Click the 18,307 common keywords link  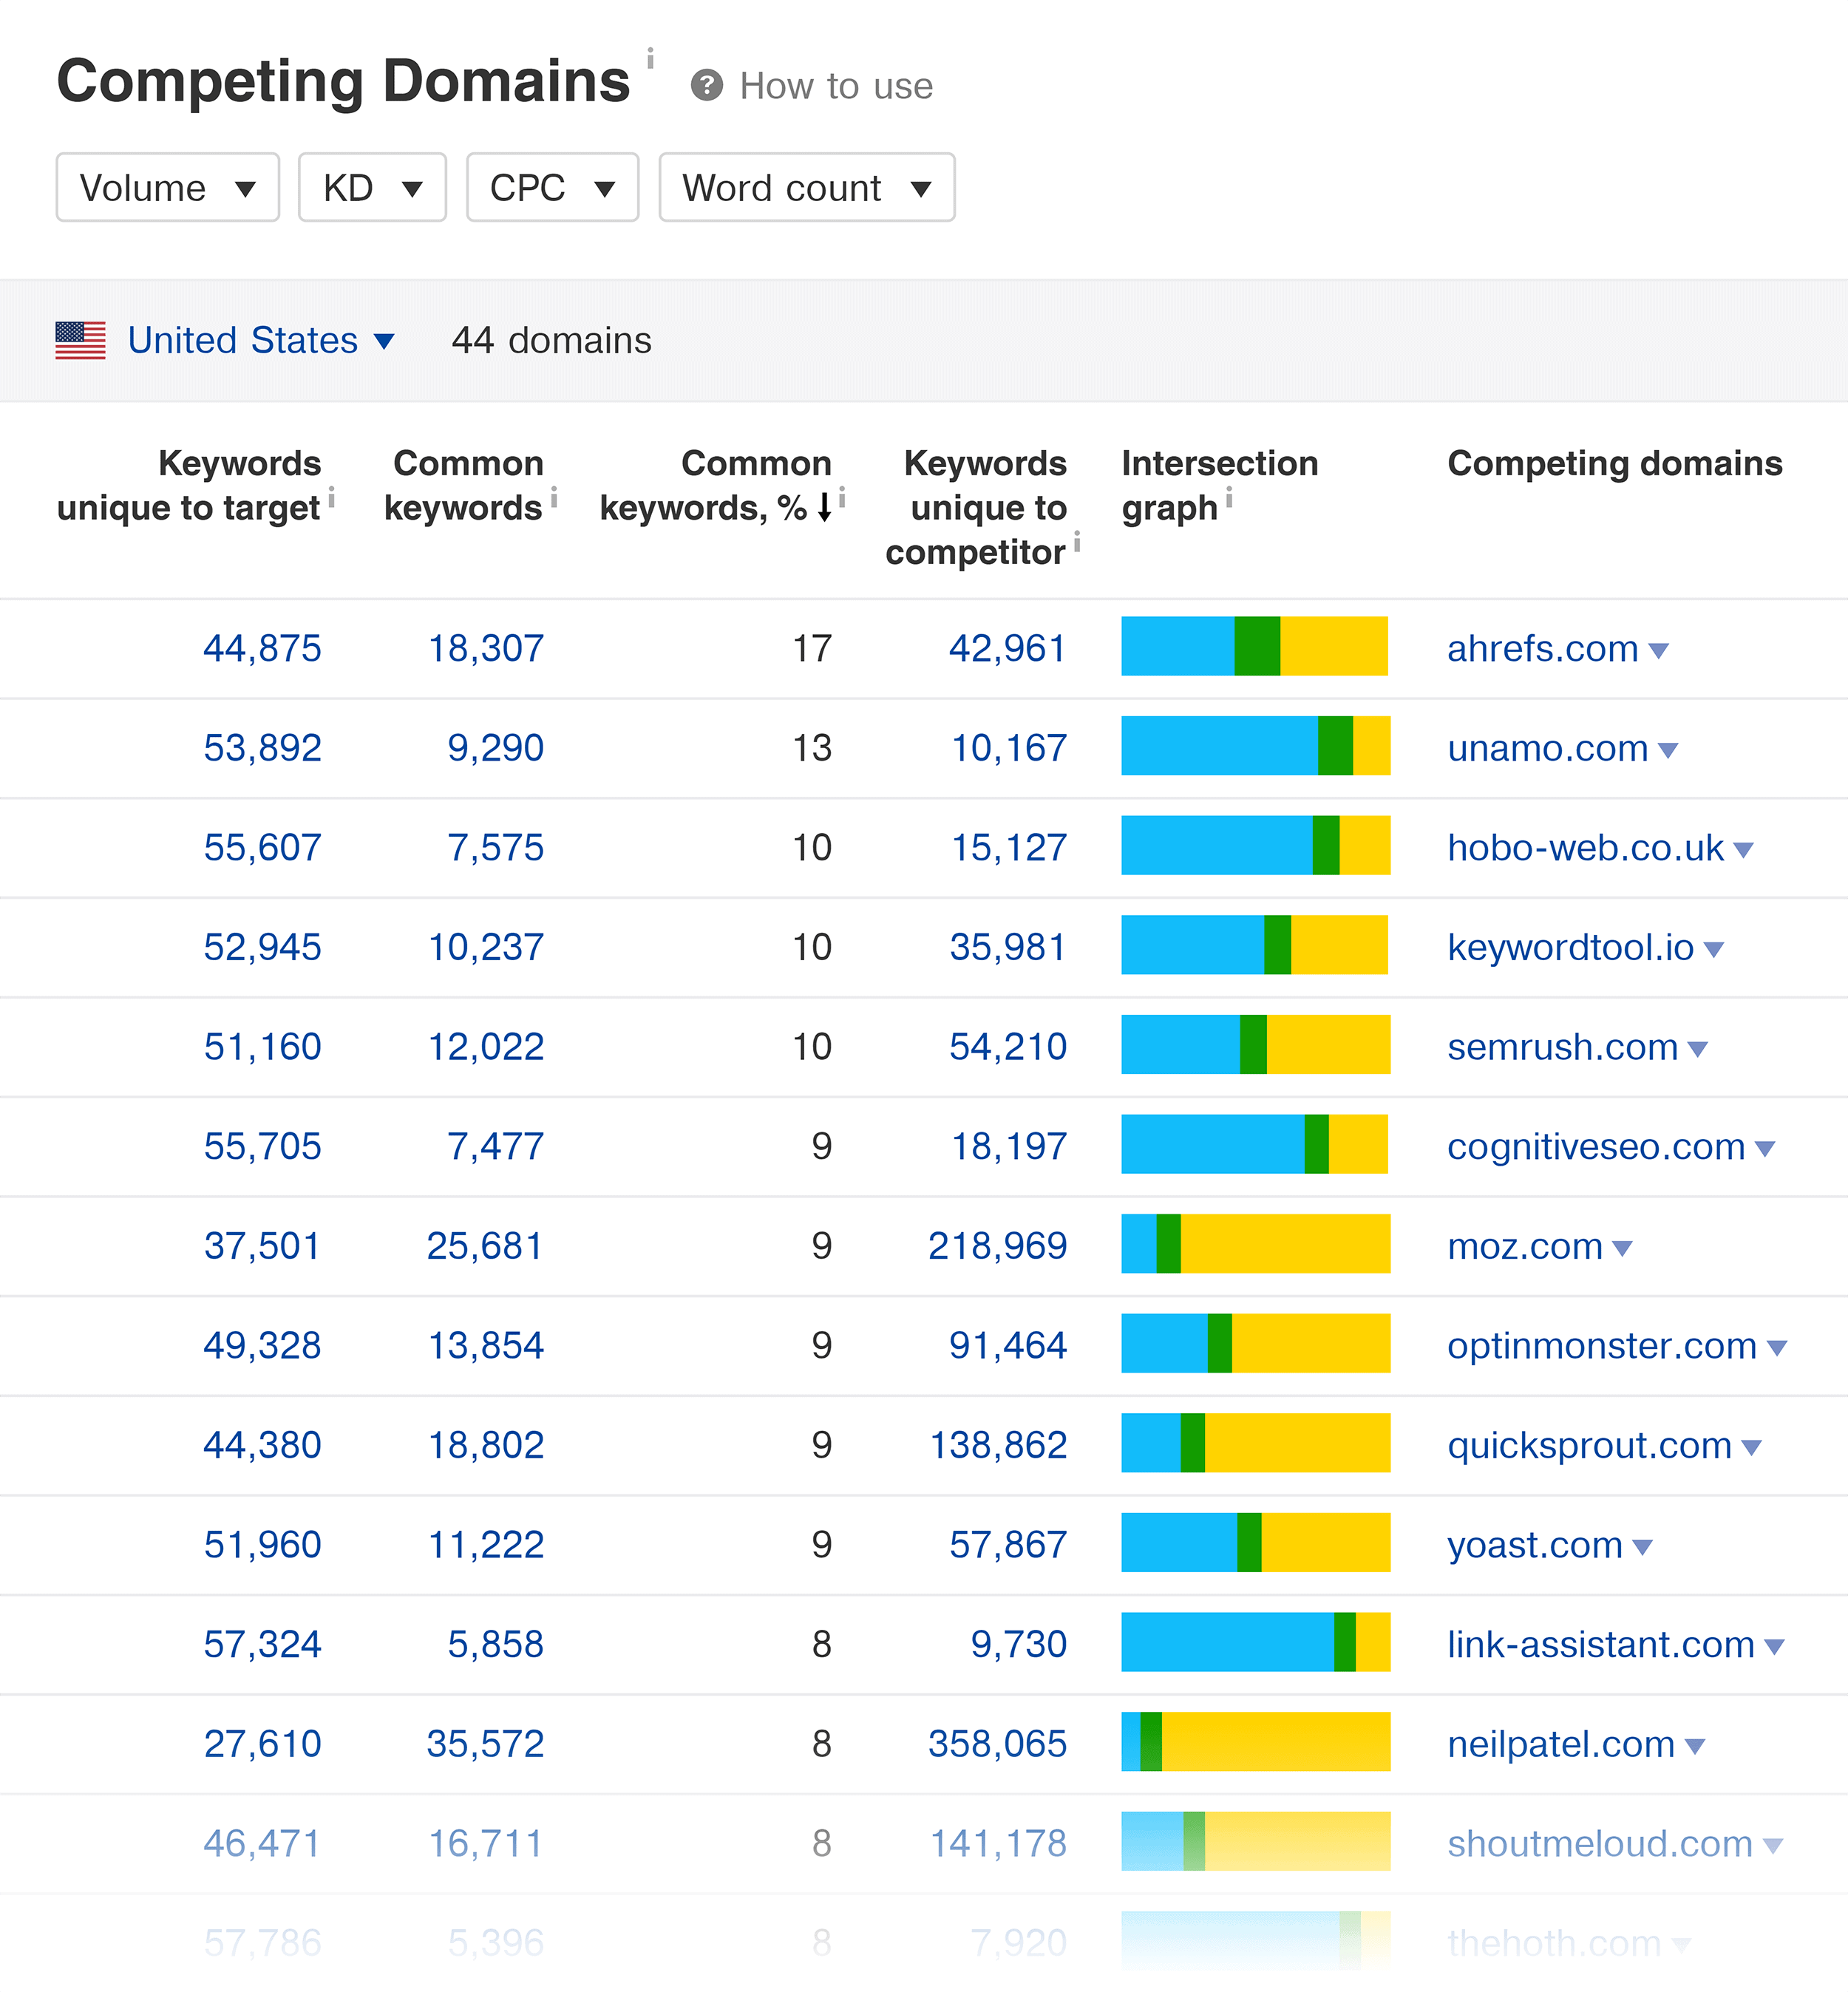tap(484, 648)
